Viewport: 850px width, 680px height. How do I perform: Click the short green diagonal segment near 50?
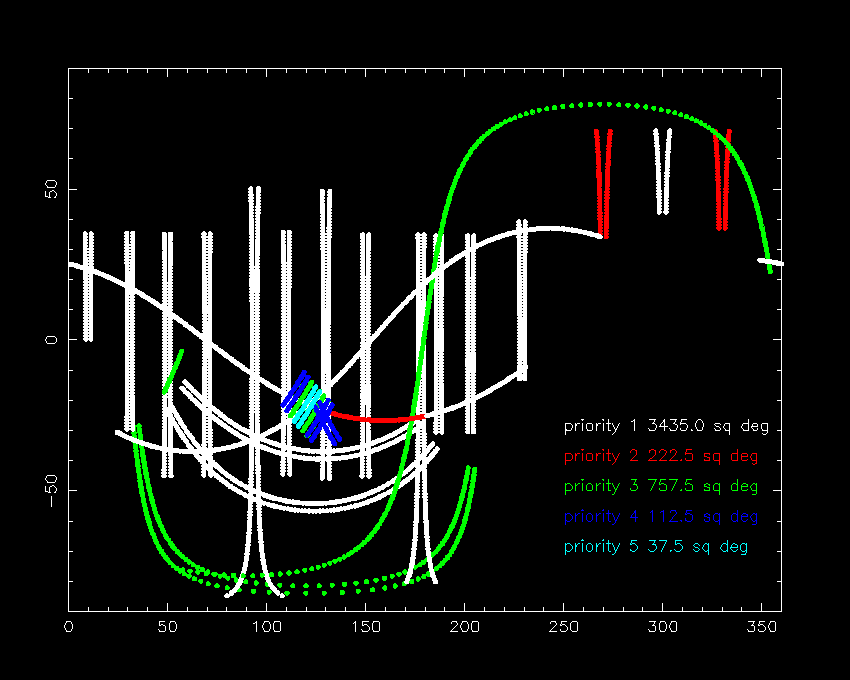[173, 371]
